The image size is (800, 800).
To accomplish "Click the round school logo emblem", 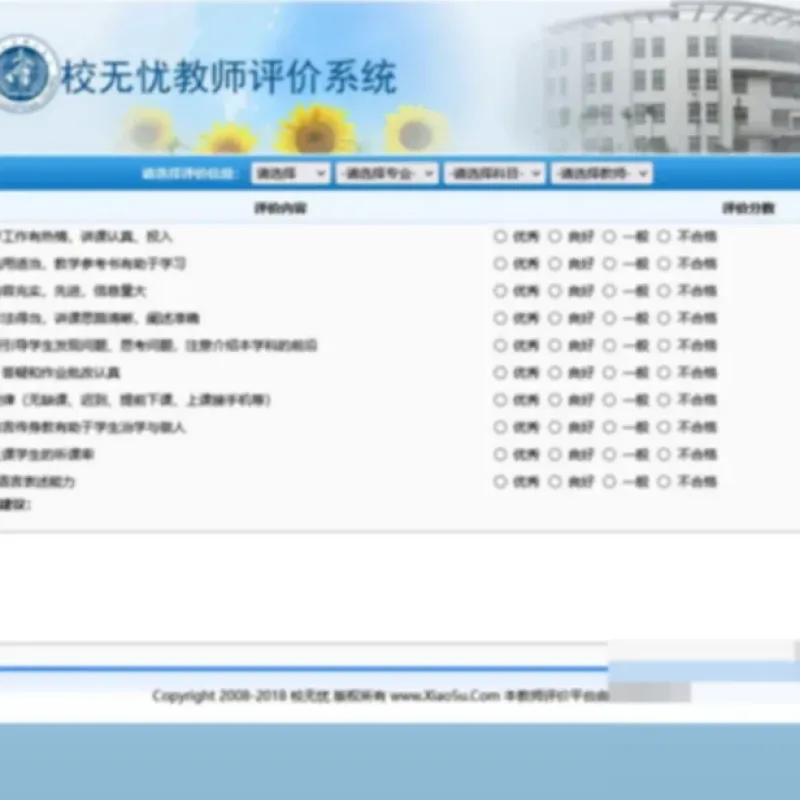I will click(21, 74).
